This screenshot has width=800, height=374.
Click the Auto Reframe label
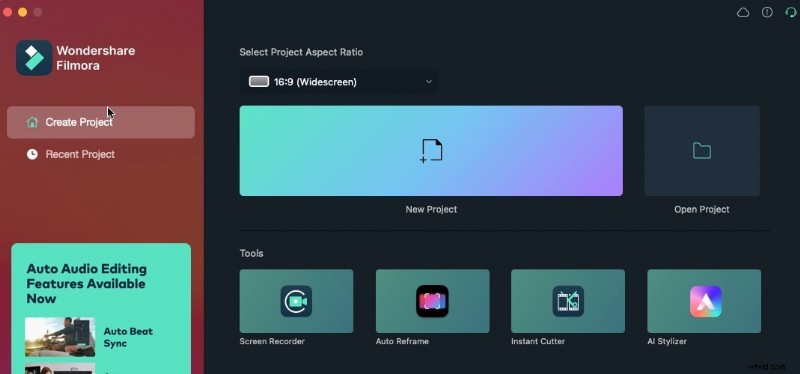(402, 341)
